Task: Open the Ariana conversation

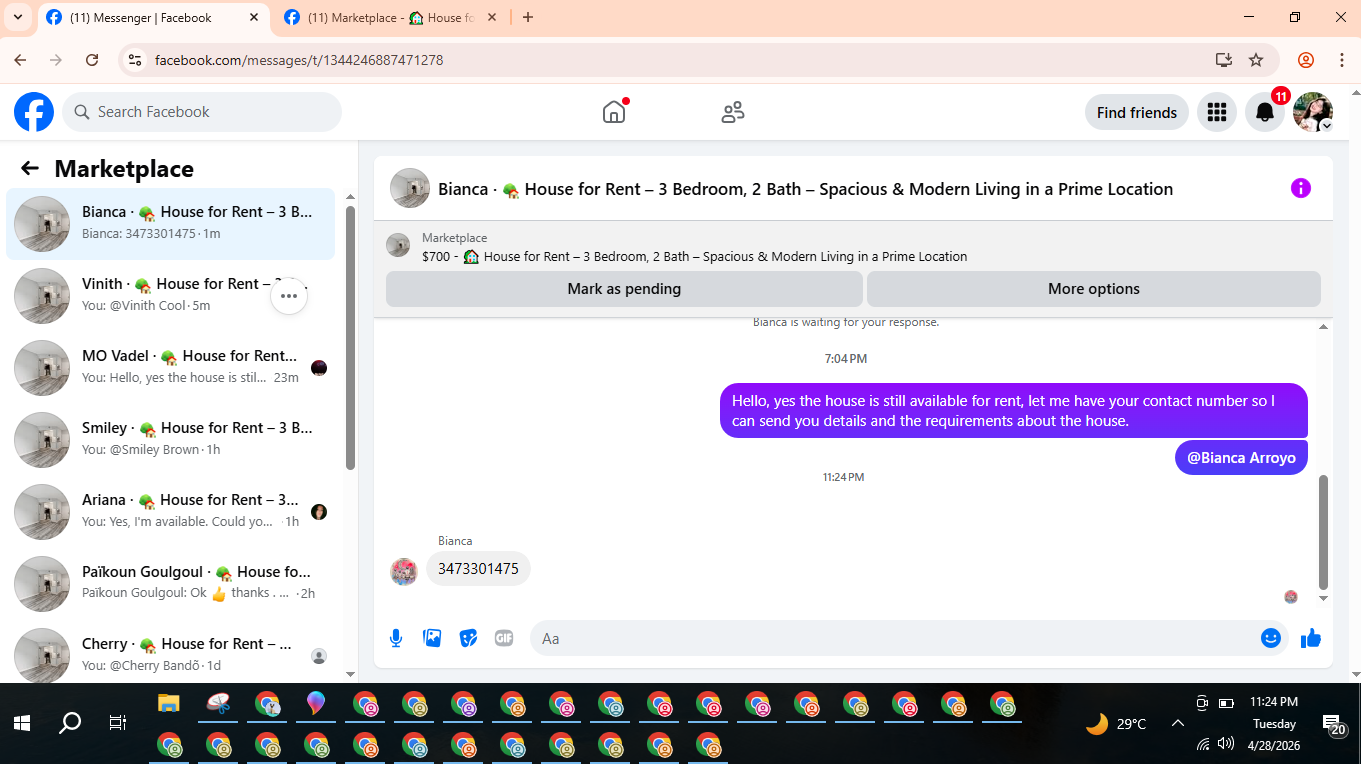Action: point(171,512)
